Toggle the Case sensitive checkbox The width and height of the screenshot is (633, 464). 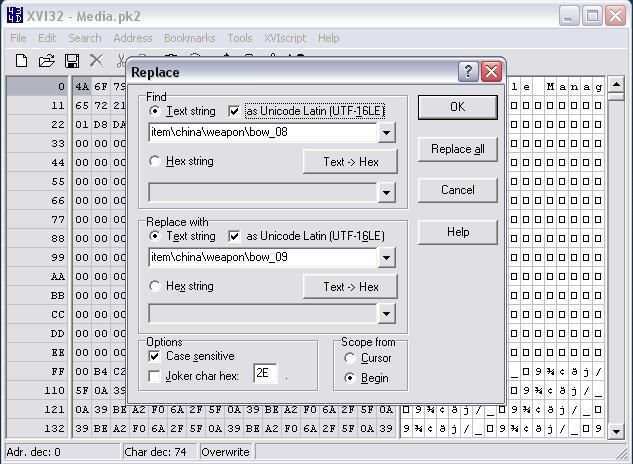click(x=154, y=356)
